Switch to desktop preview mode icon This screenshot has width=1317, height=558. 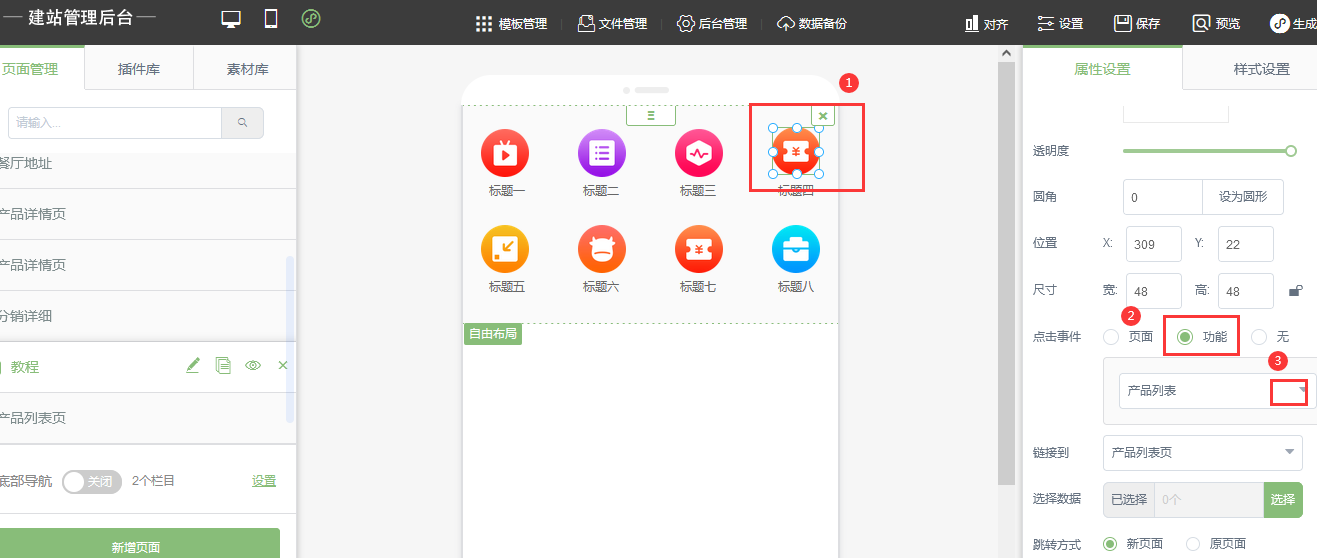coord(231,20)
